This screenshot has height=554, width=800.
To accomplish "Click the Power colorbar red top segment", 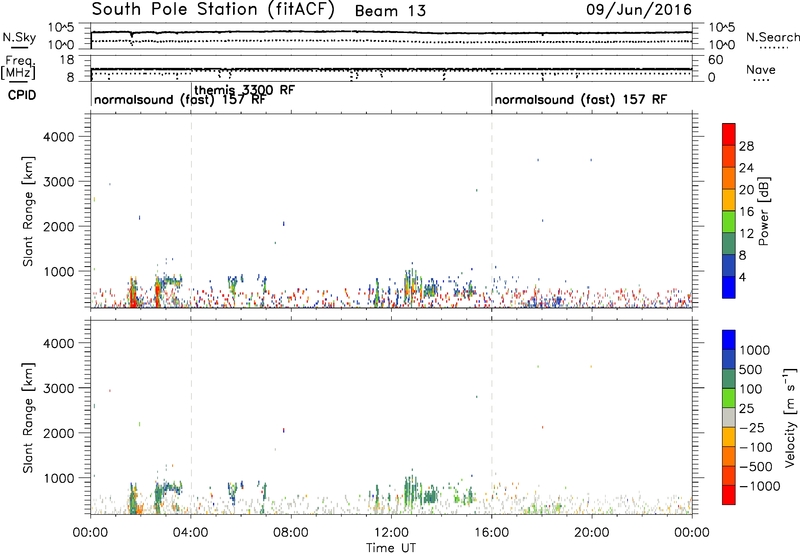I will (x=729, y=134).
